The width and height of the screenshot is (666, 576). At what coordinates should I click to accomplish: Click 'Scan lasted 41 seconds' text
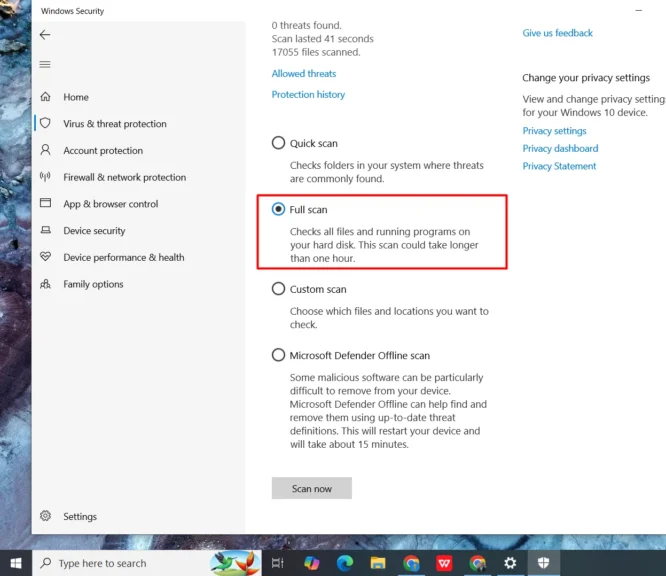[322, 39]
